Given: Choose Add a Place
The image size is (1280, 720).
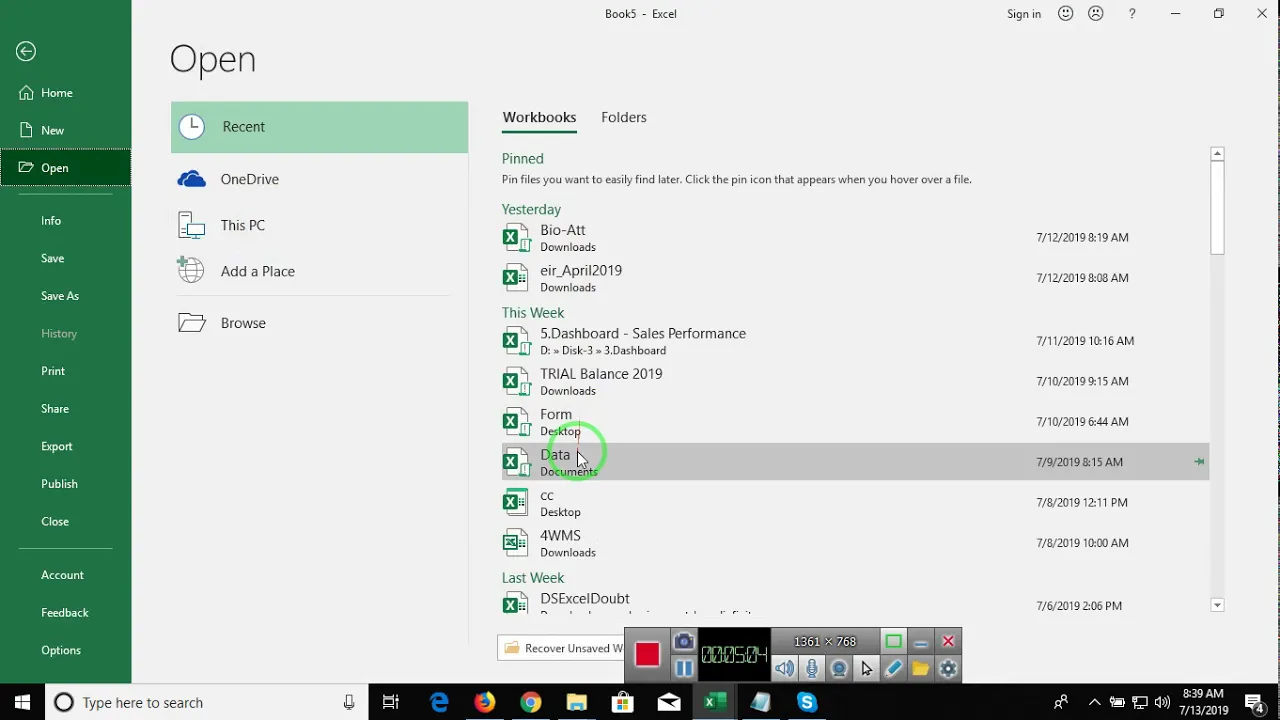Looking at the screenshot, I should coord(319,271).
